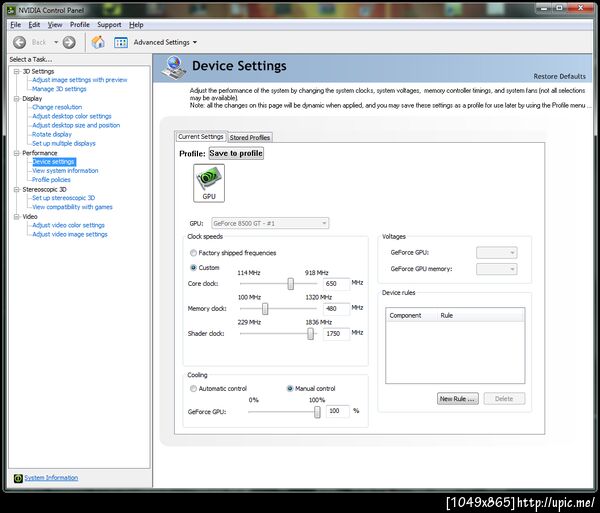Click the Core clock MHz value field

336,284
